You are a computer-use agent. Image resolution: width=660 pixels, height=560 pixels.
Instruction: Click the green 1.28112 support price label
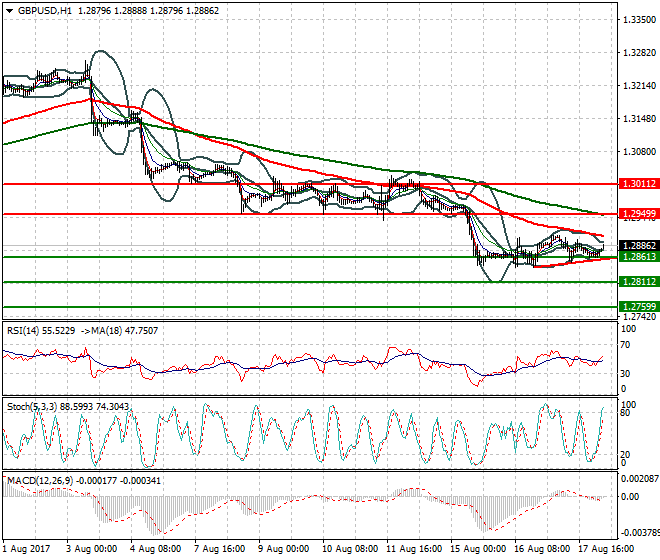(639, 282)
